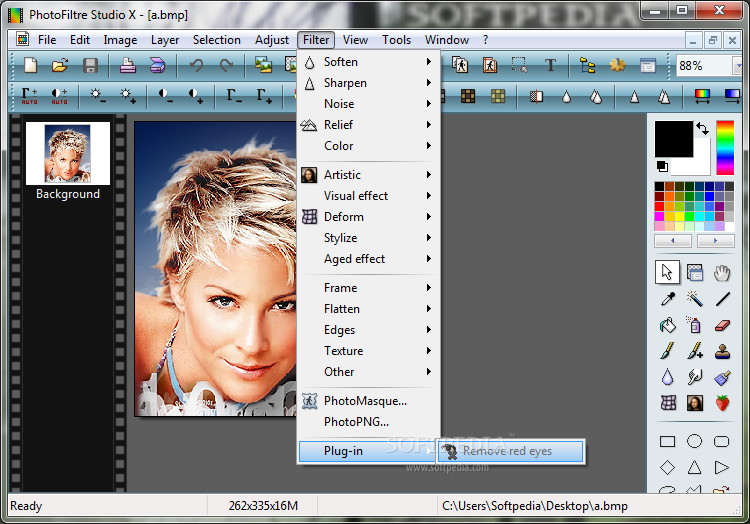Open the Adjust menu
750x524 pixels.
272,40
